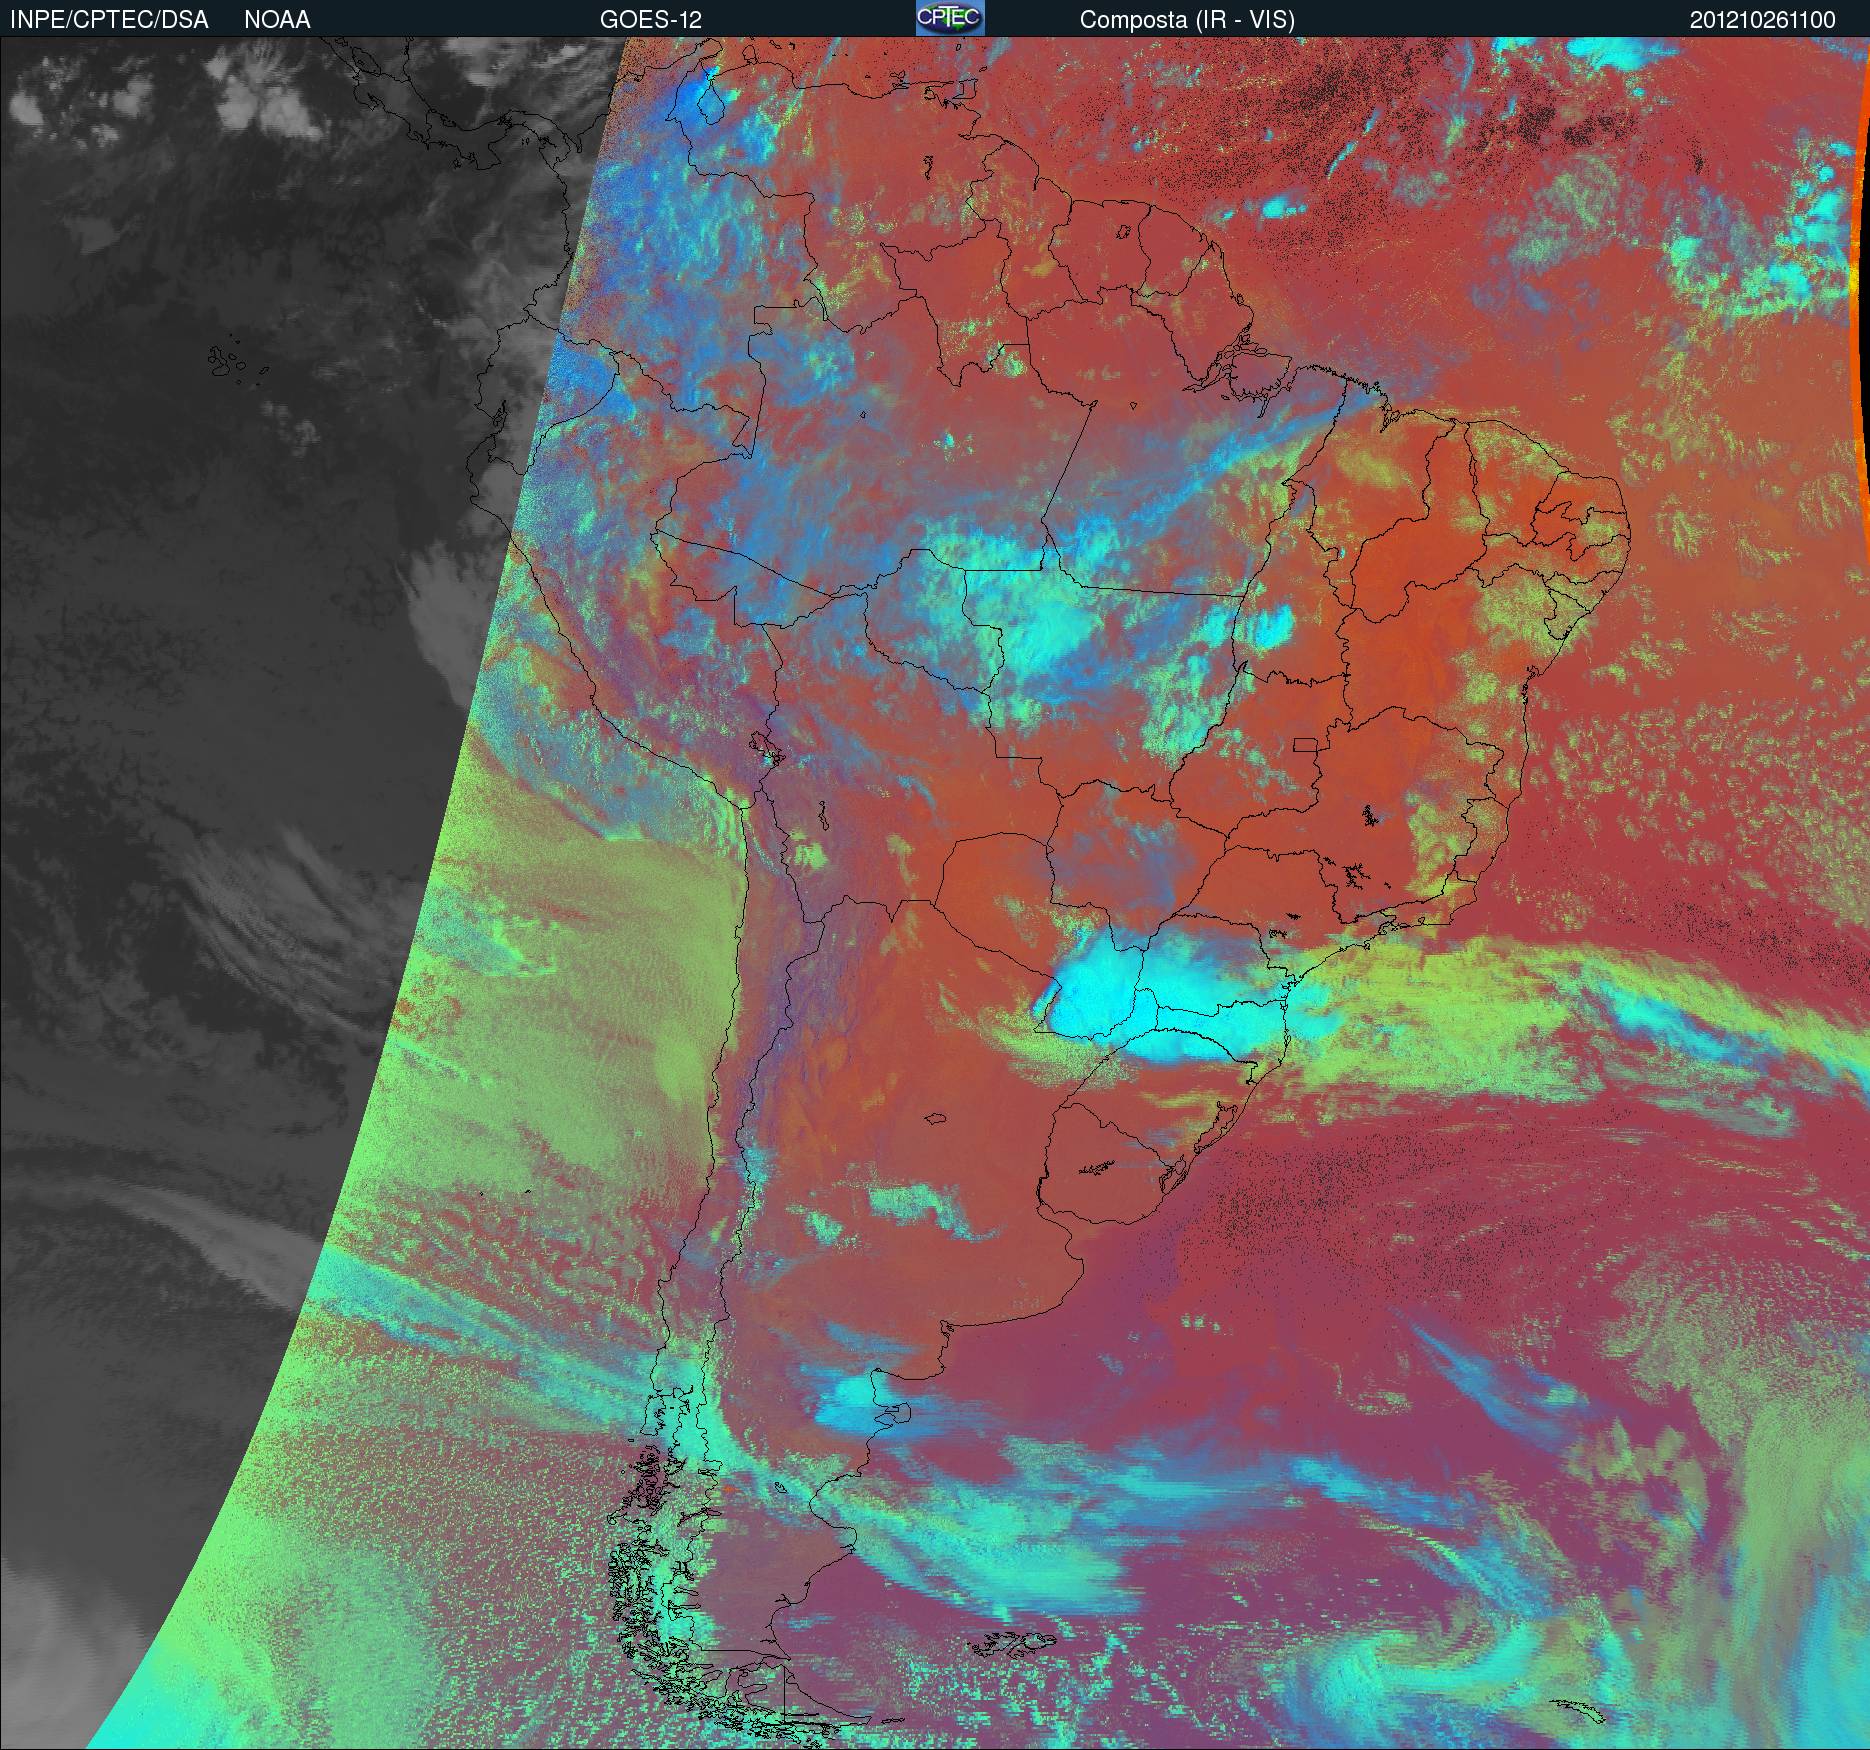The height and width of the screenshot is (1750, 1870).
Task: Select the 201210261100 timestamp text
Action: click(1763, 20)
